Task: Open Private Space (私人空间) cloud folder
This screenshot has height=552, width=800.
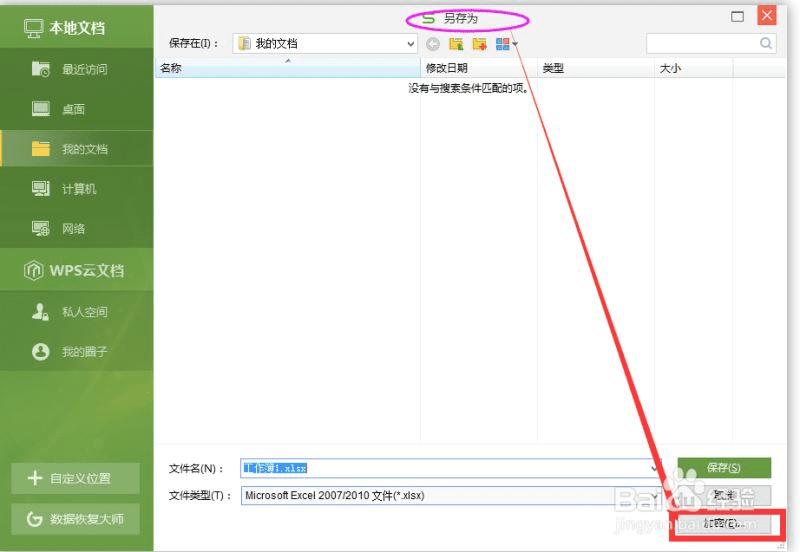Action: coord(77,311)
